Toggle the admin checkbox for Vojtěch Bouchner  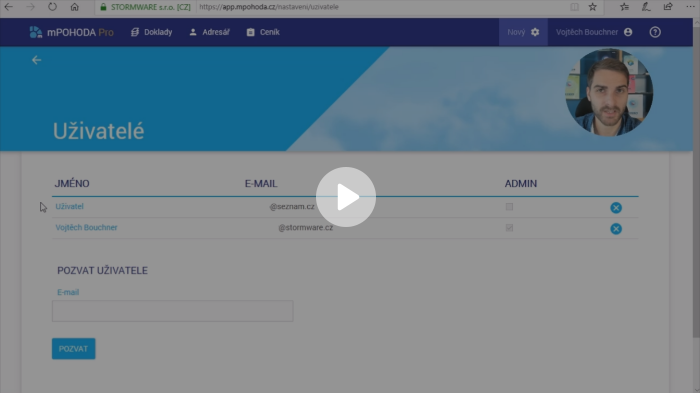[509, 228]
